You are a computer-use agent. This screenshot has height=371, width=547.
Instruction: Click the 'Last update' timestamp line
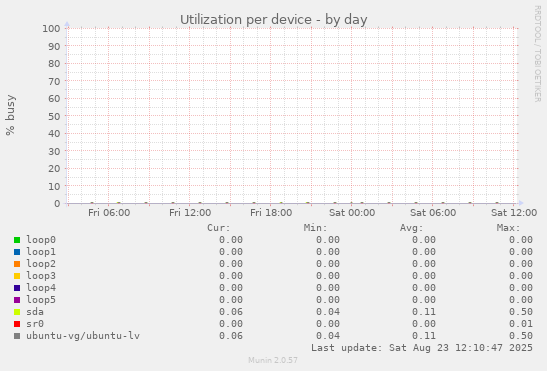(x=422, y=348)
